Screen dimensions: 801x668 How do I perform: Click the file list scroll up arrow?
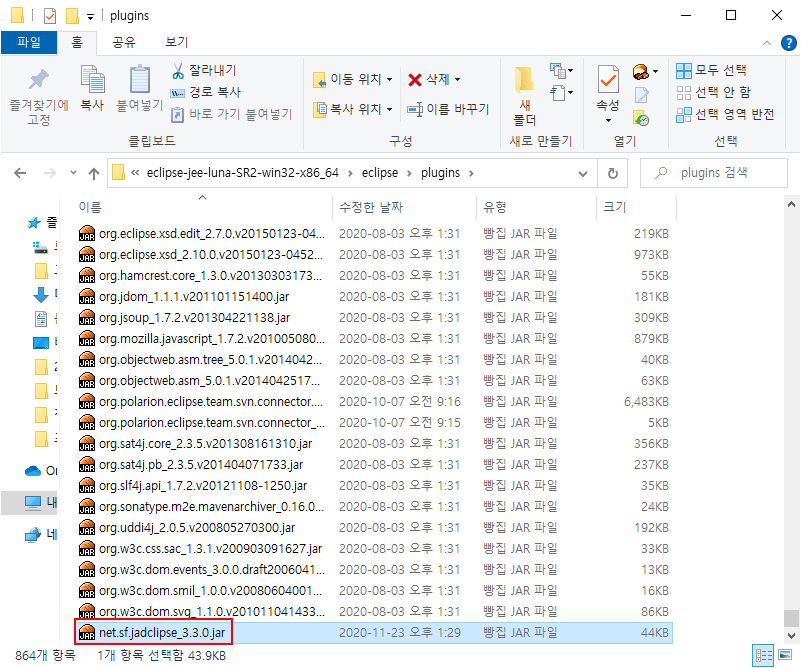coord(791,204)
